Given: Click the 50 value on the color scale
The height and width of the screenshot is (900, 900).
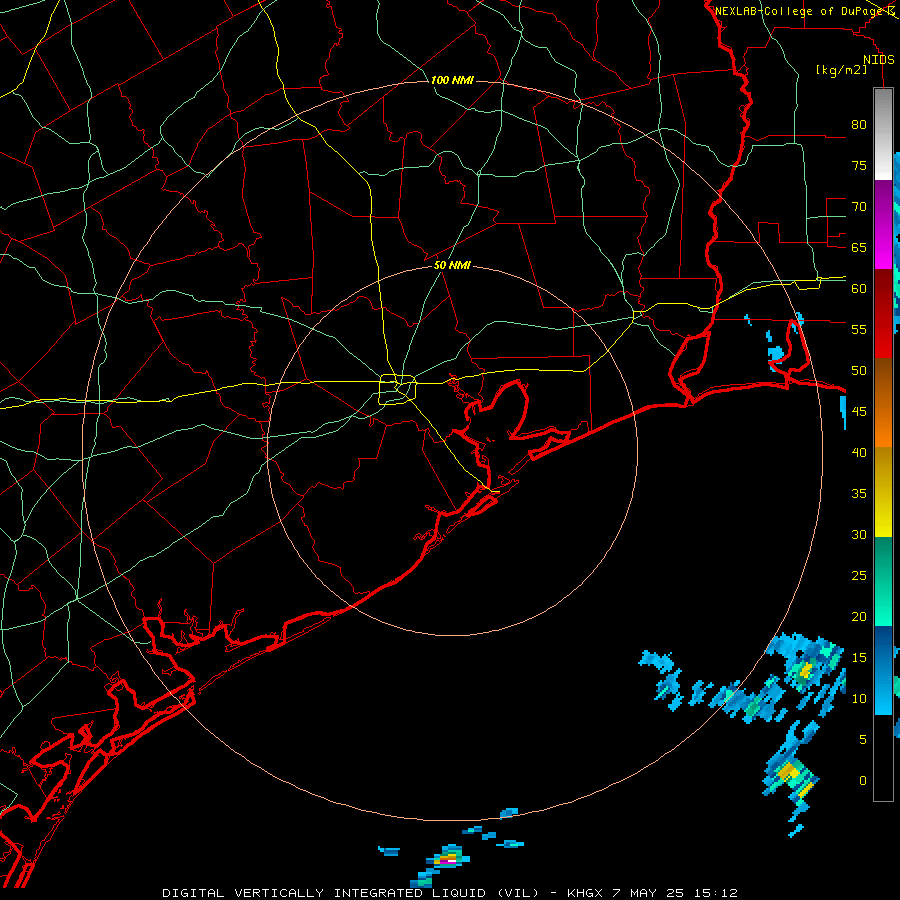Looking at the screenshot, I should [859, 370].
